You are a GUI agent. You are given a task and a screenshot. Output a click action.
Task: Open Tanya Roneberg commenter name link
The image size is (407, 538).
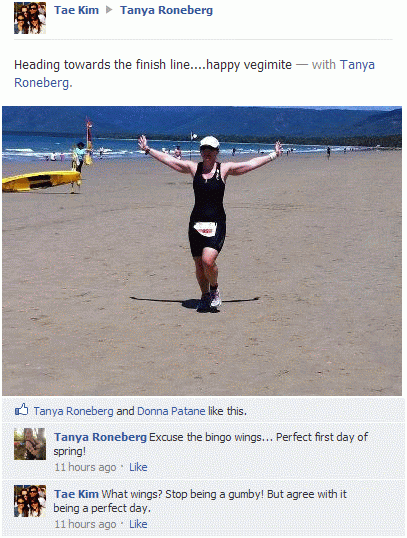(100, 437)
